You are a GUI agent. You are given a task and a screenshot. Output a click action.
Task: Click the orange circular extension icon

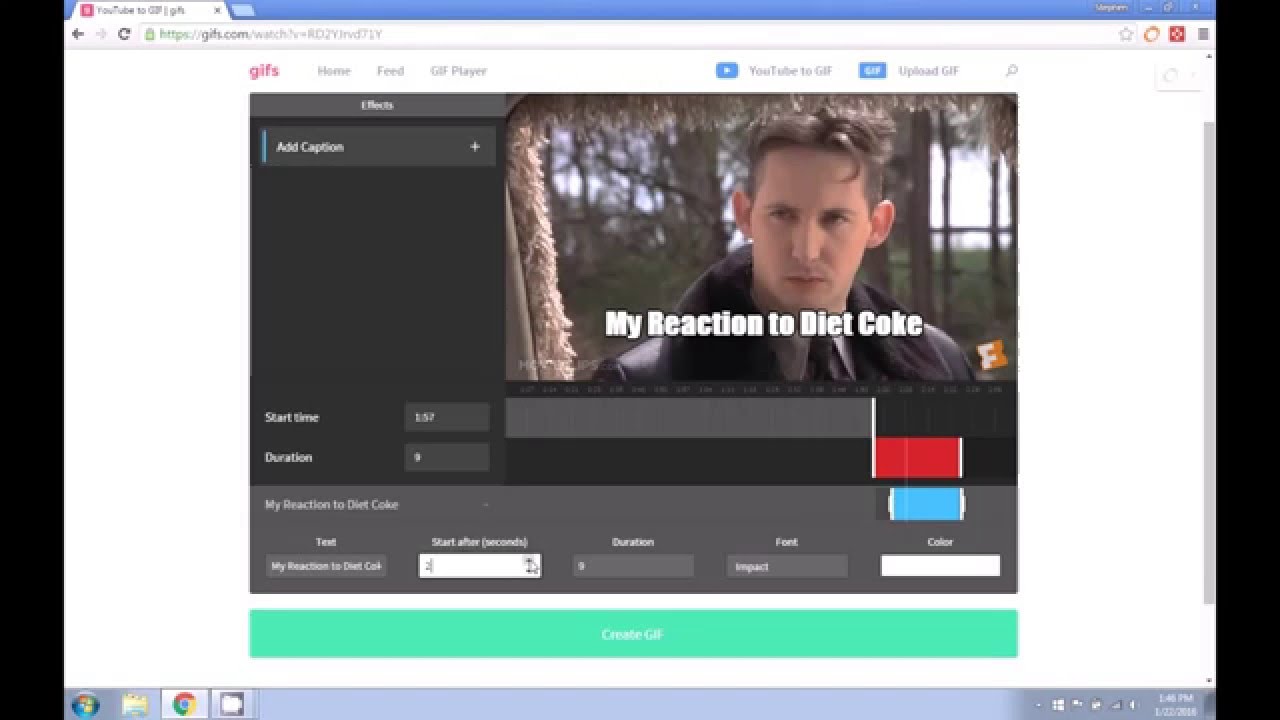tap(1152, 34)
